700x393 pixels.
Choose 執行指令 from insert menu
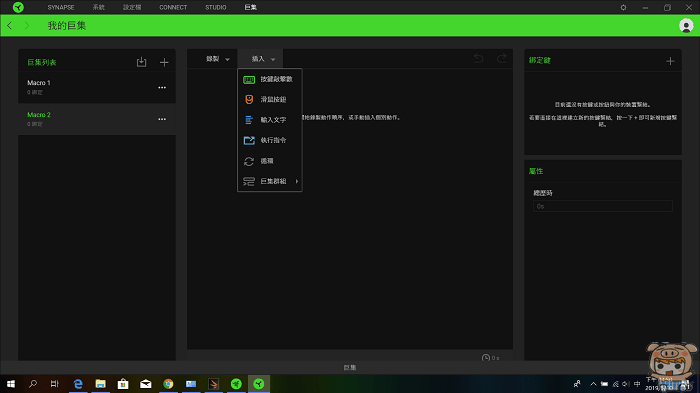[x=273, y=140]
